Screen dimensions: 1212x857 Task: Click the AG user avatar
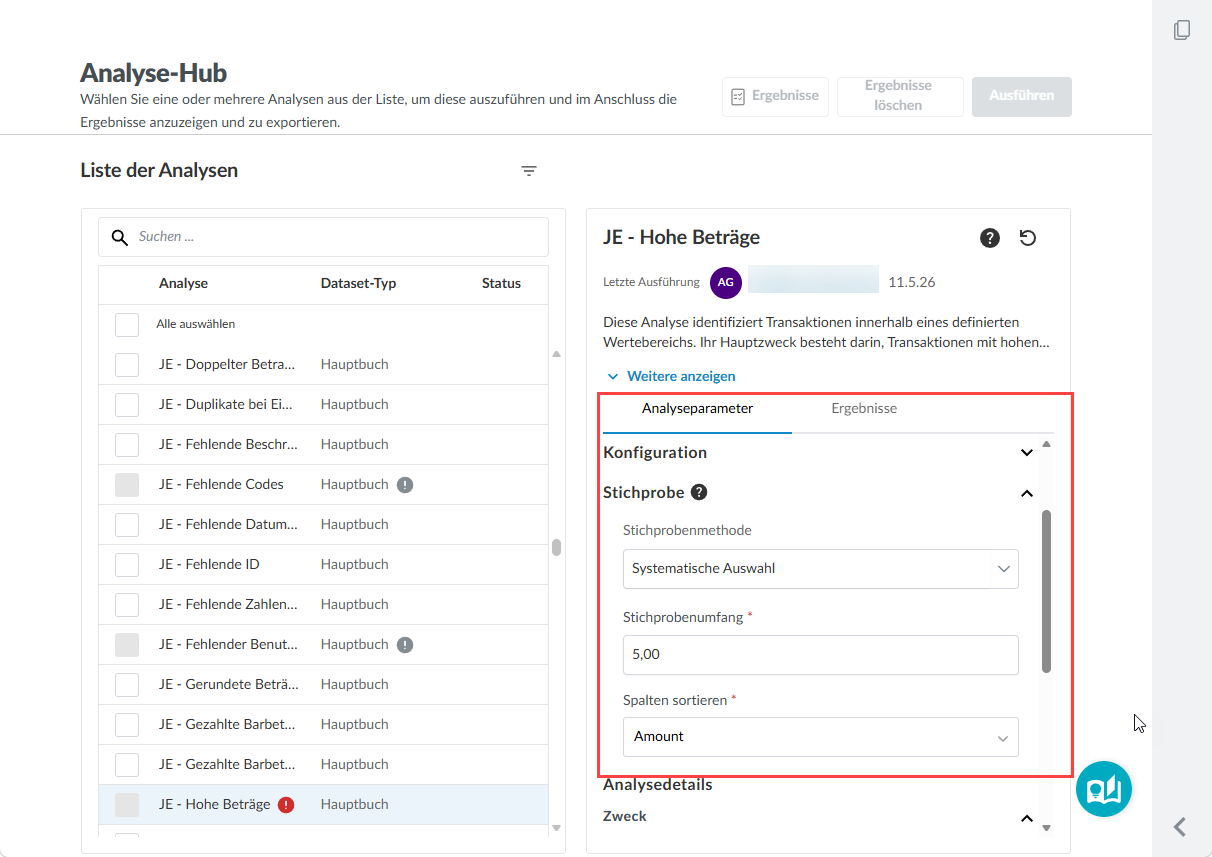pos(726,283)
